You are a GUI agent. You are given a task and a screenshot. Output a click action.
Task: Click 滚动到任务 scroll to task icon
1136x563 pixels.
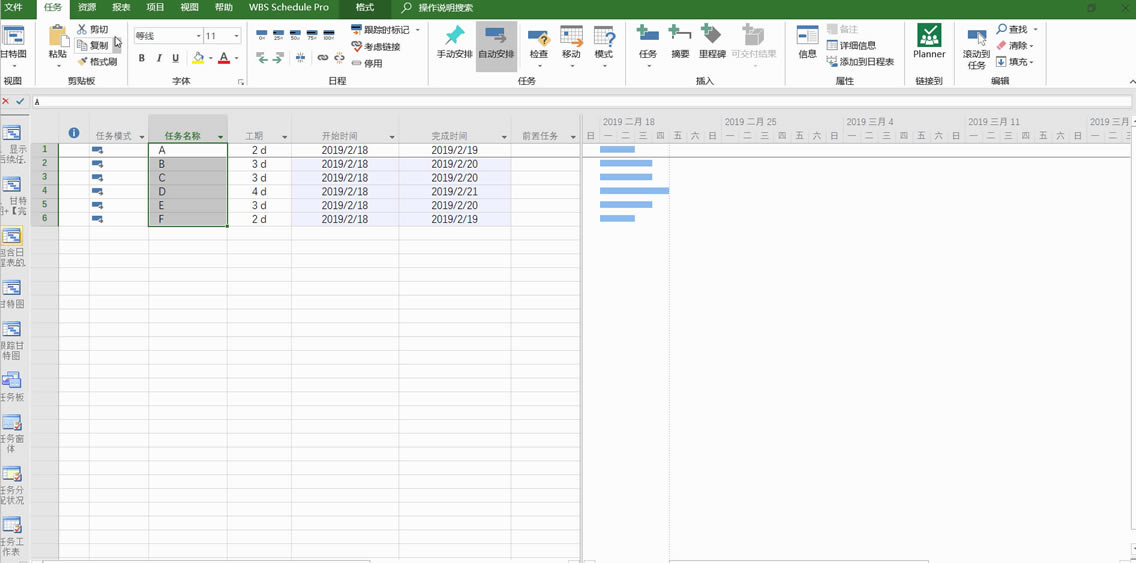pyautogui.click(x=976, y=46)
